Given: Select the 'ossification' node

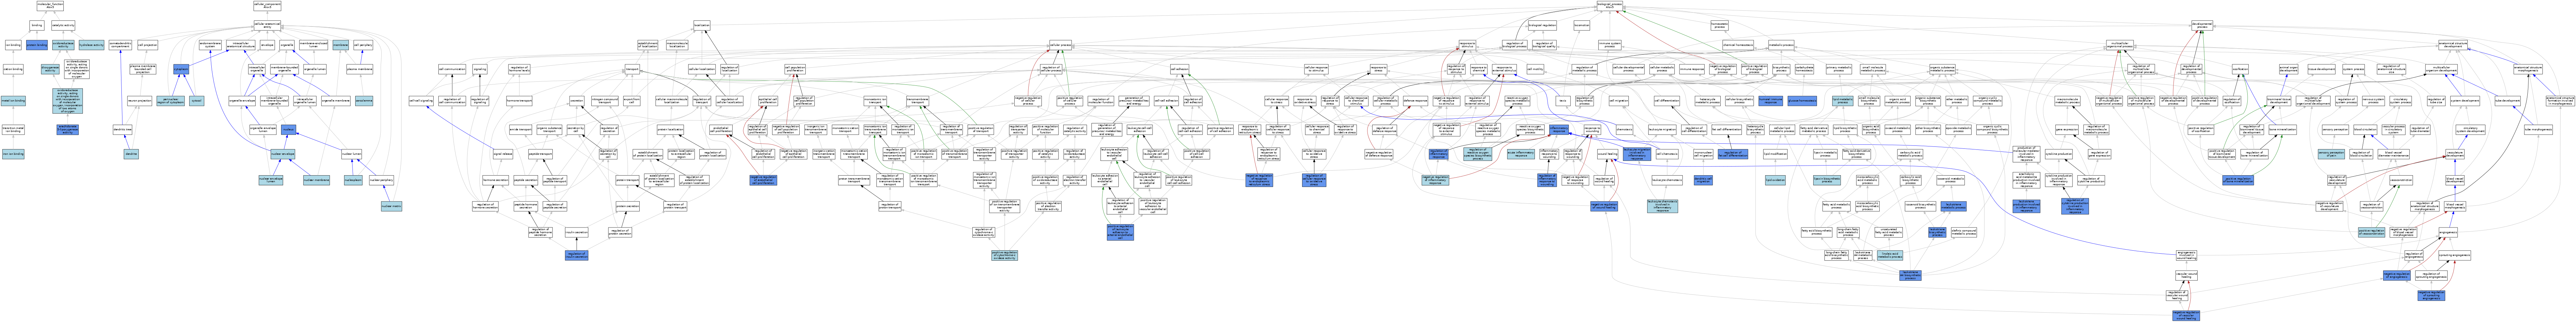Looking at the screenshot, I should [2240, 69].
